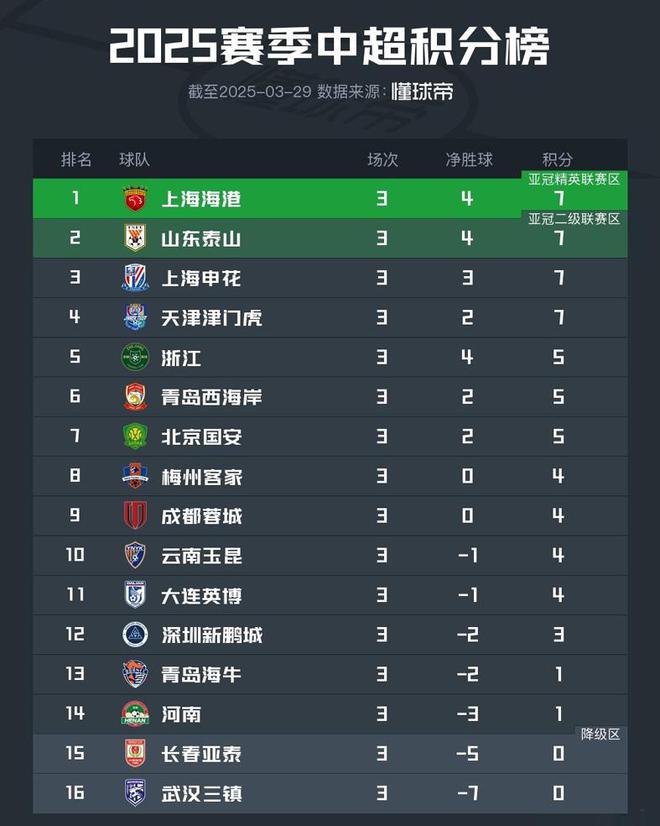Sort by the 积分 column header
This screenshot has height=826, width=660.
tap(557, 159)
